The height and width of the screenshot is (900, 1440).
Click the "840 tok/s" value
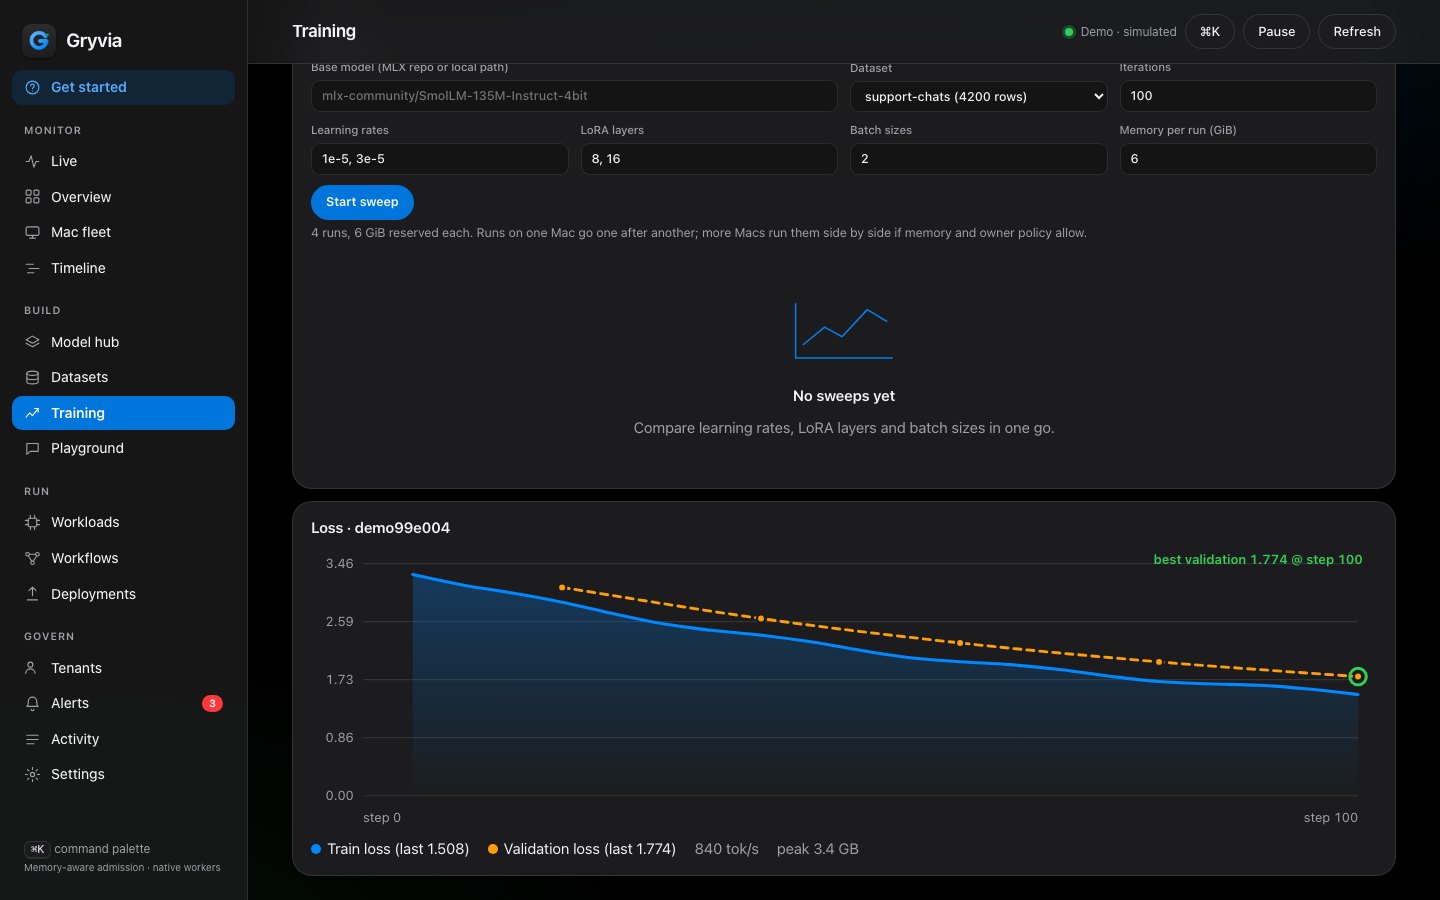click(726, 849)
